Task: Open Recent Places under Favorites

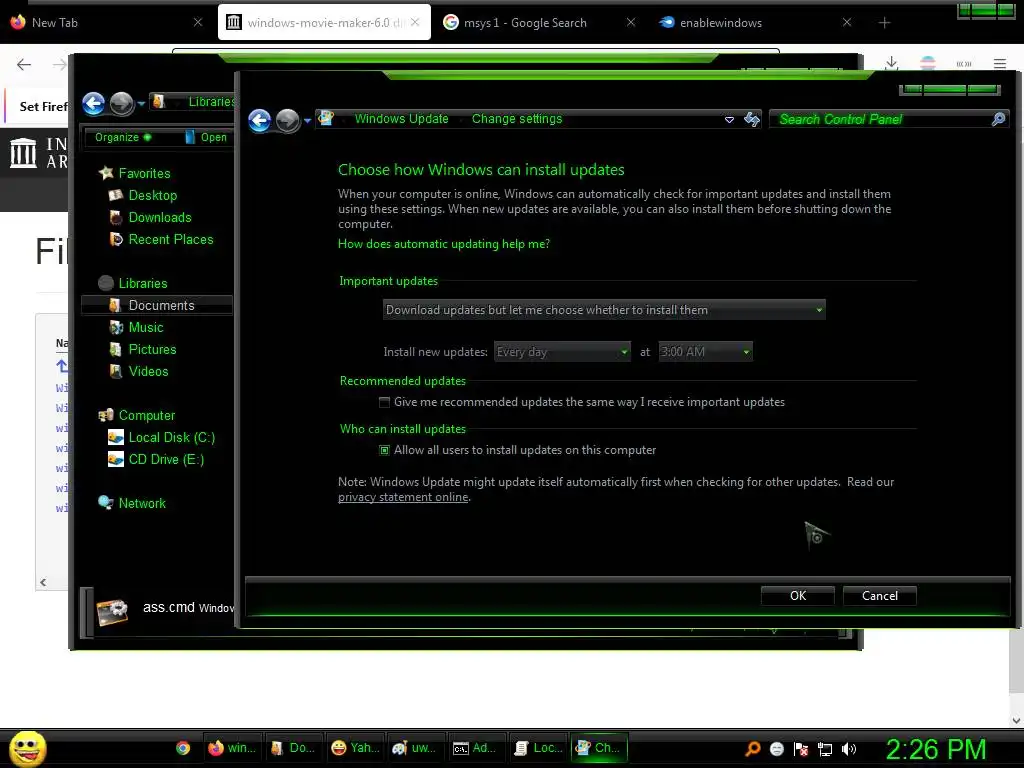Action: click(170, 240)
